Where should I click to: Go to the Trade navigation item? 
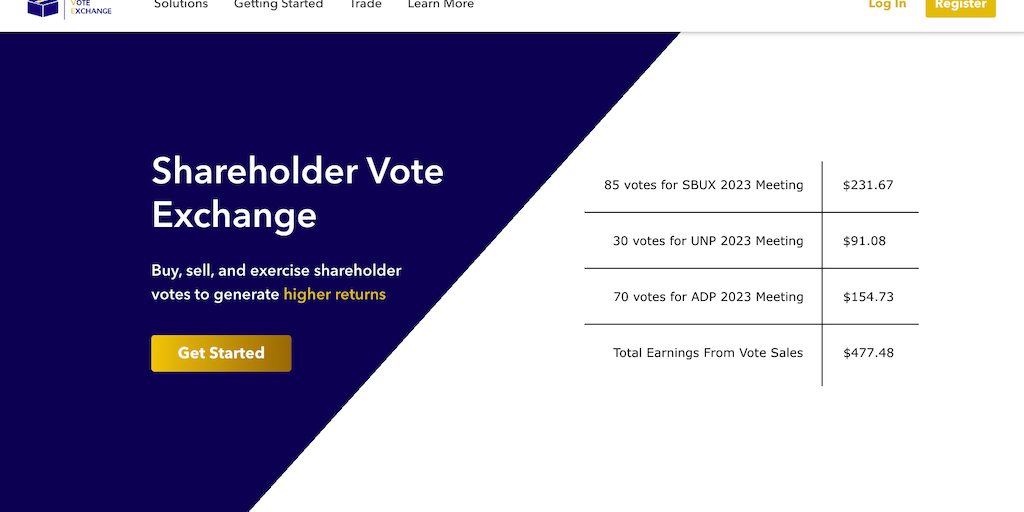pos(365,5)
